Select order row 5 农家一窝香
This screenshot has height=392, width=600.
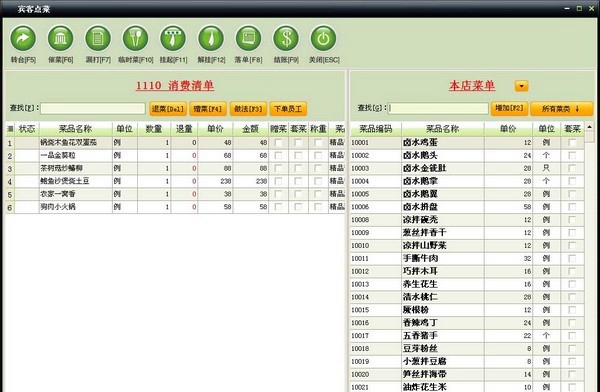(x=175, y=194)
